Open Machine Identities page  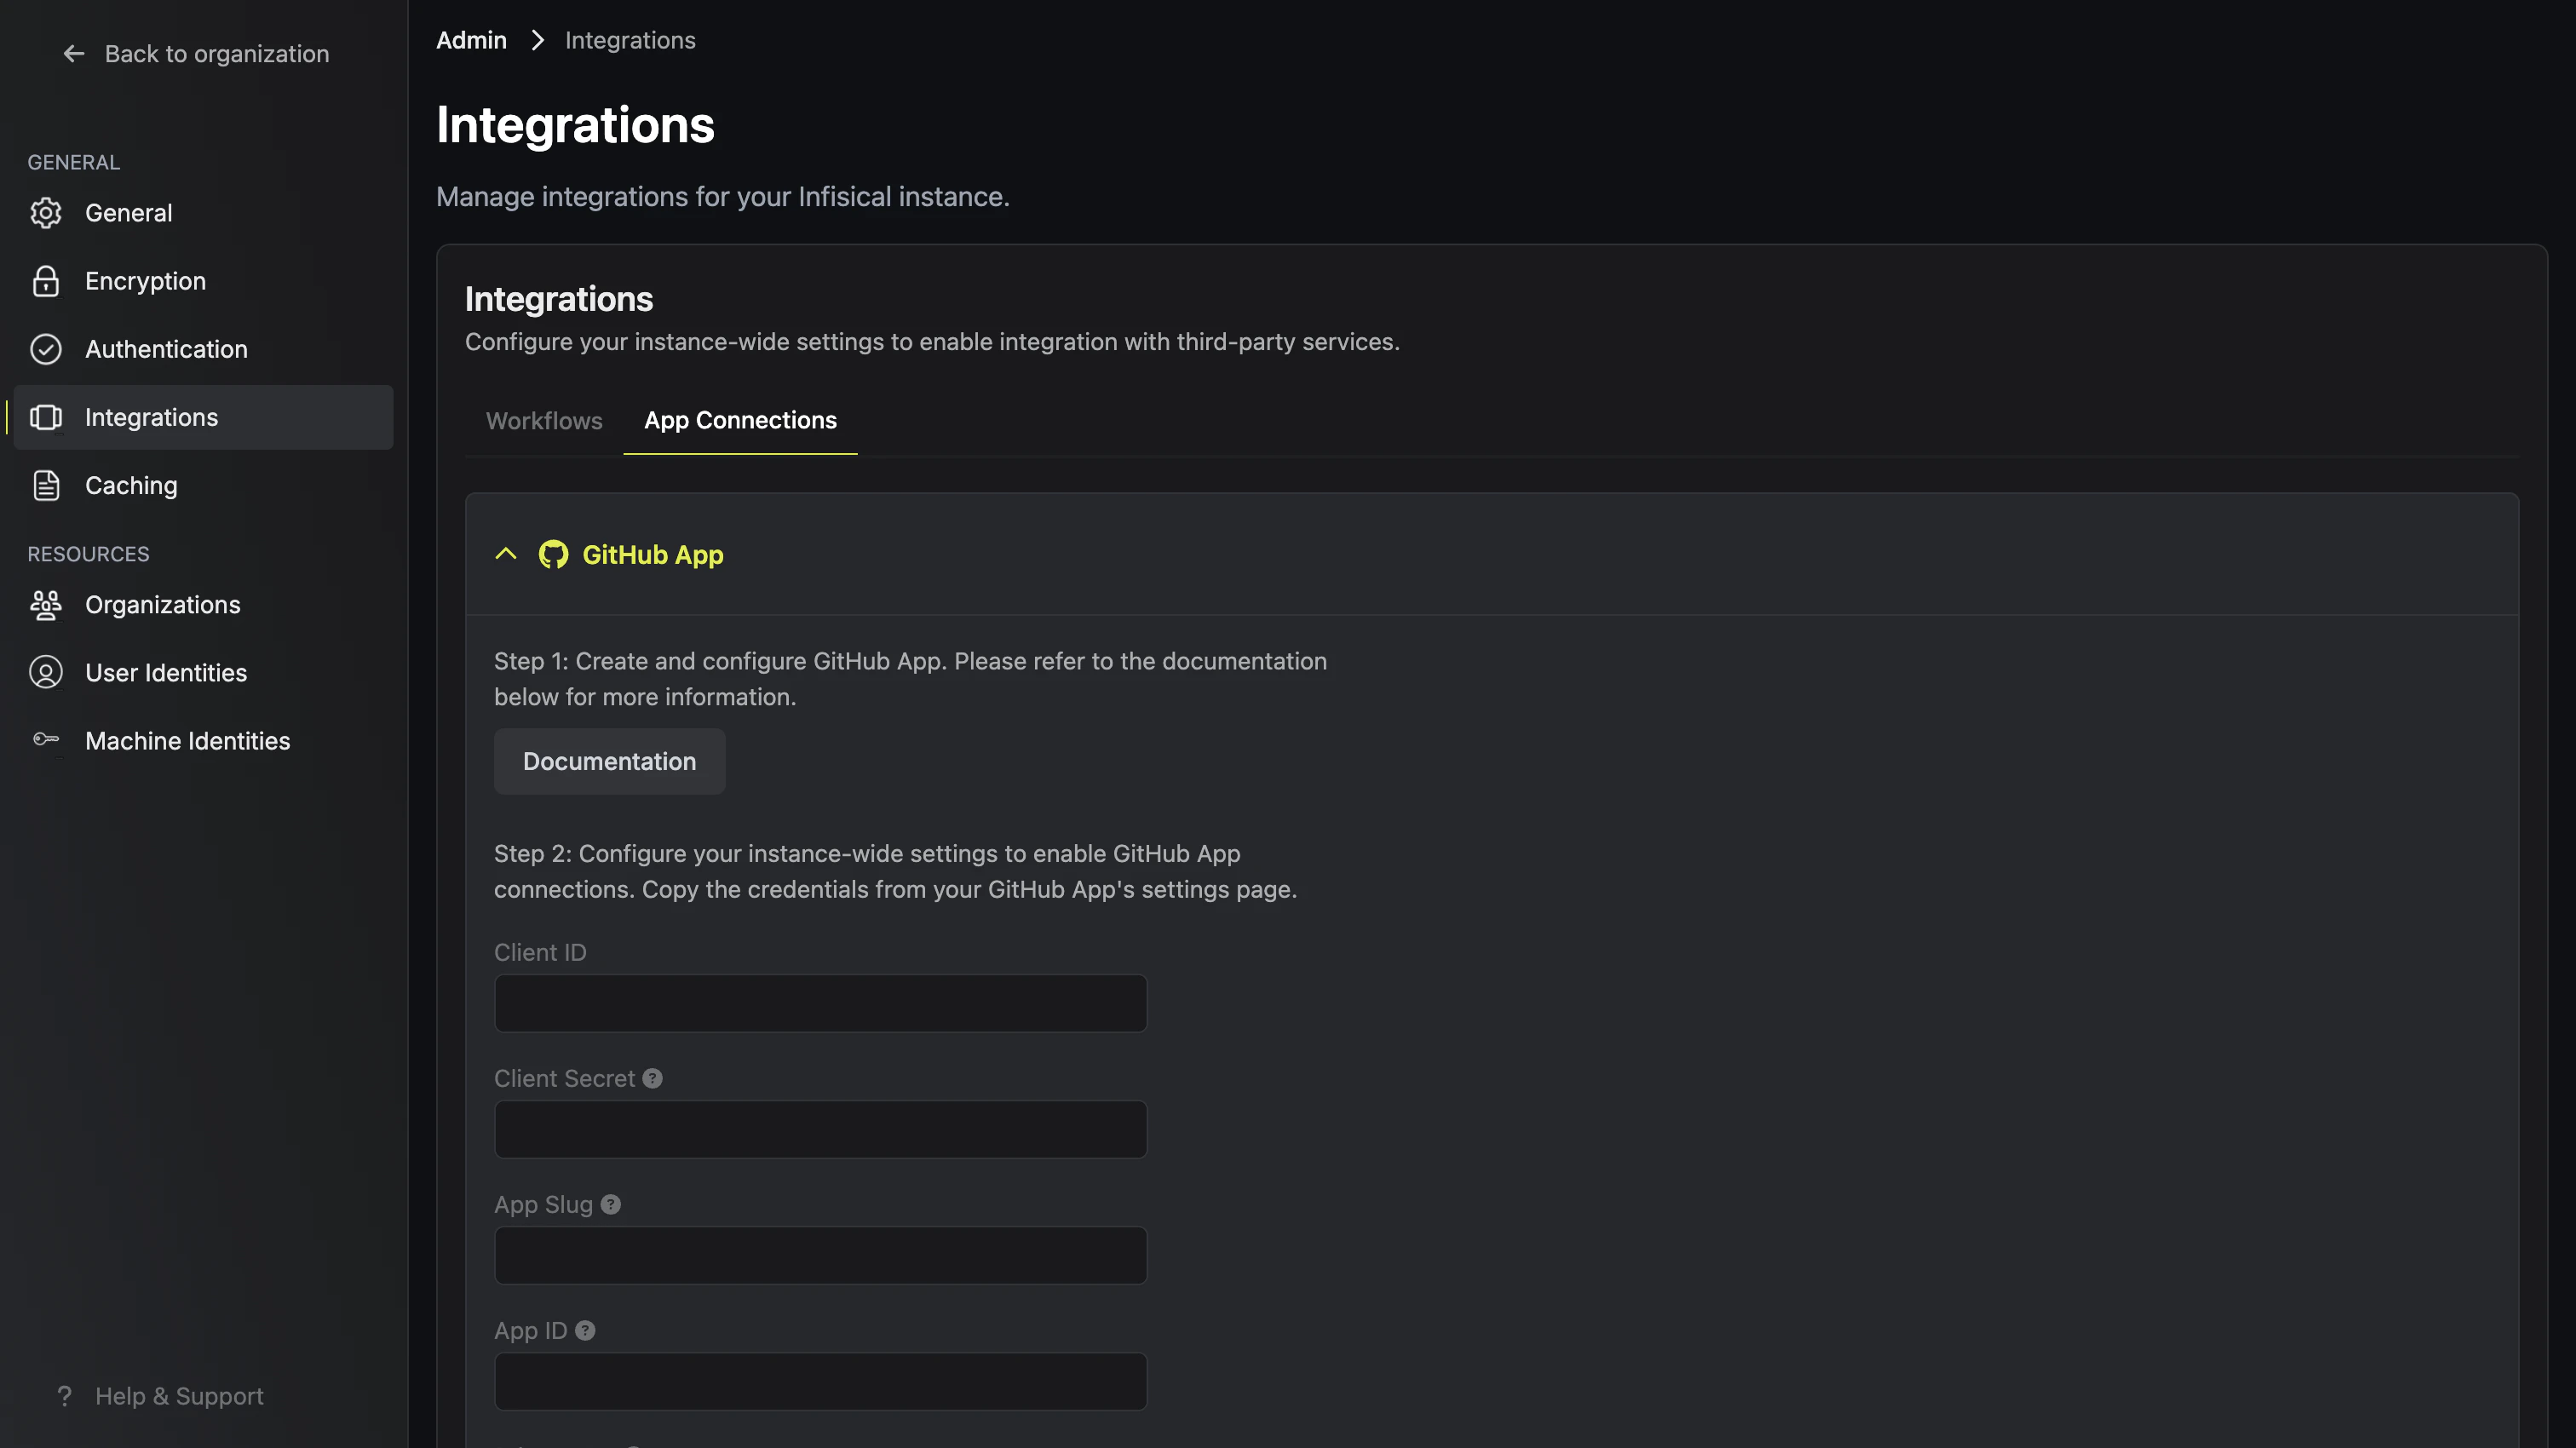(204, 741)
